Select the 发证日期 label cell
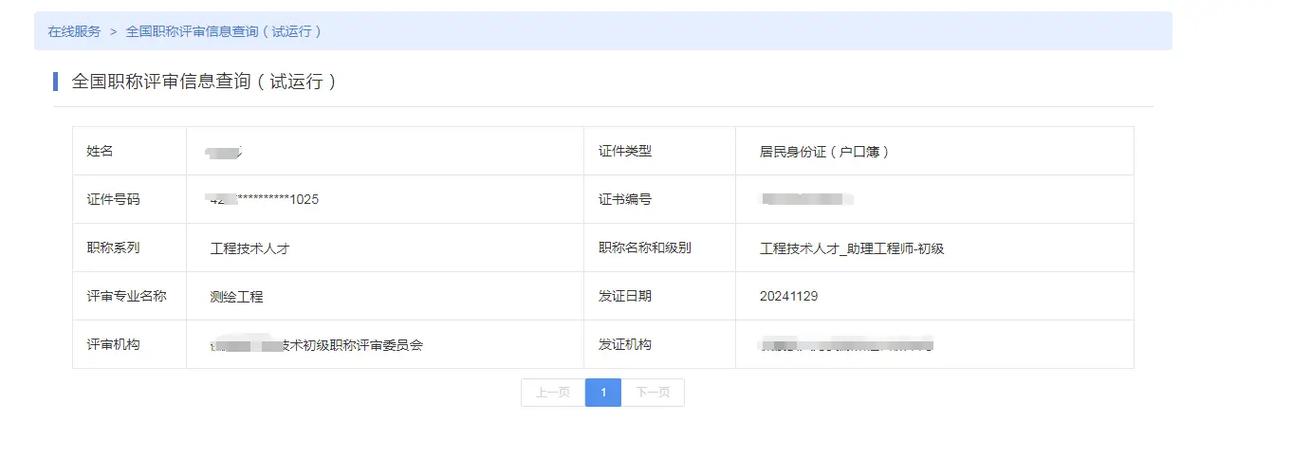The image size is (1292, 458). click(x=660, y=296)
